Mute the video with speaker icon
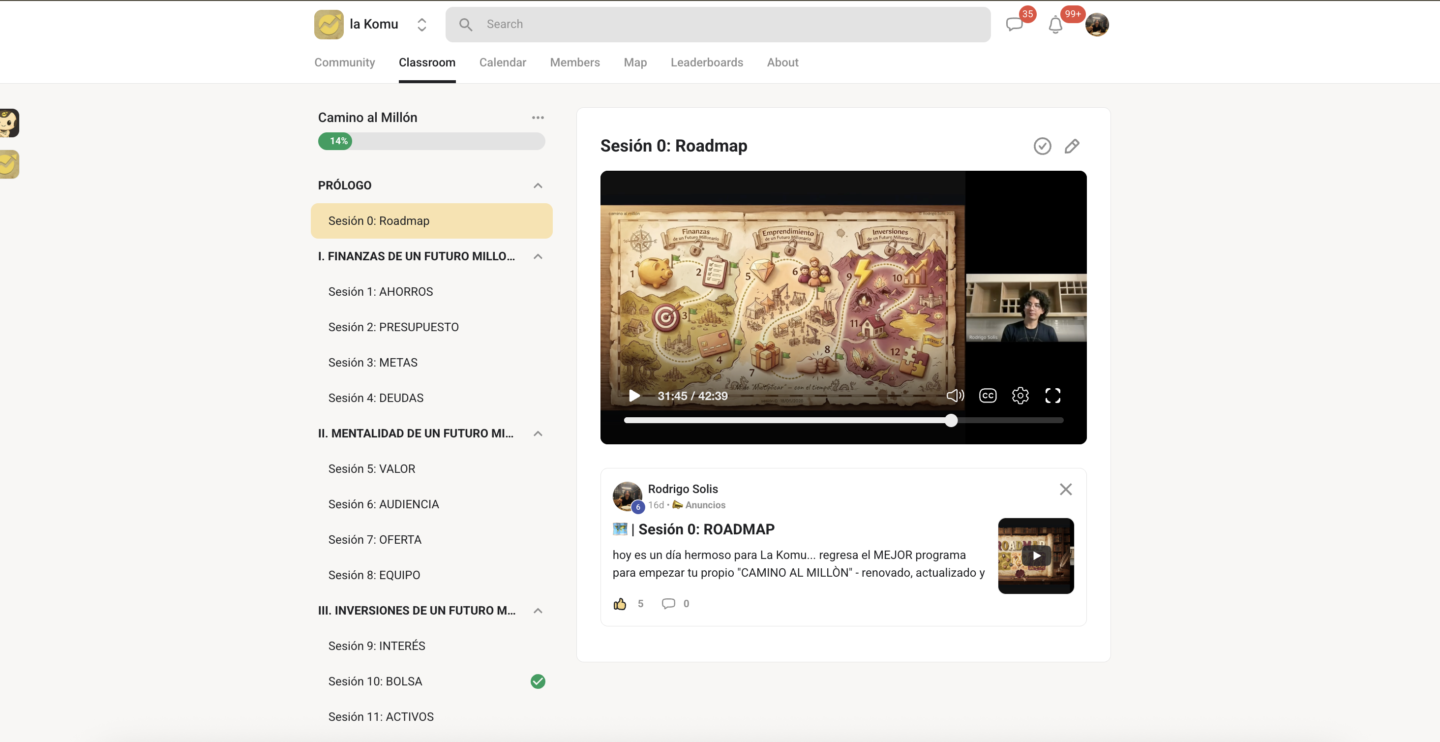The image size is (1440, 742). tap(955, 396)
